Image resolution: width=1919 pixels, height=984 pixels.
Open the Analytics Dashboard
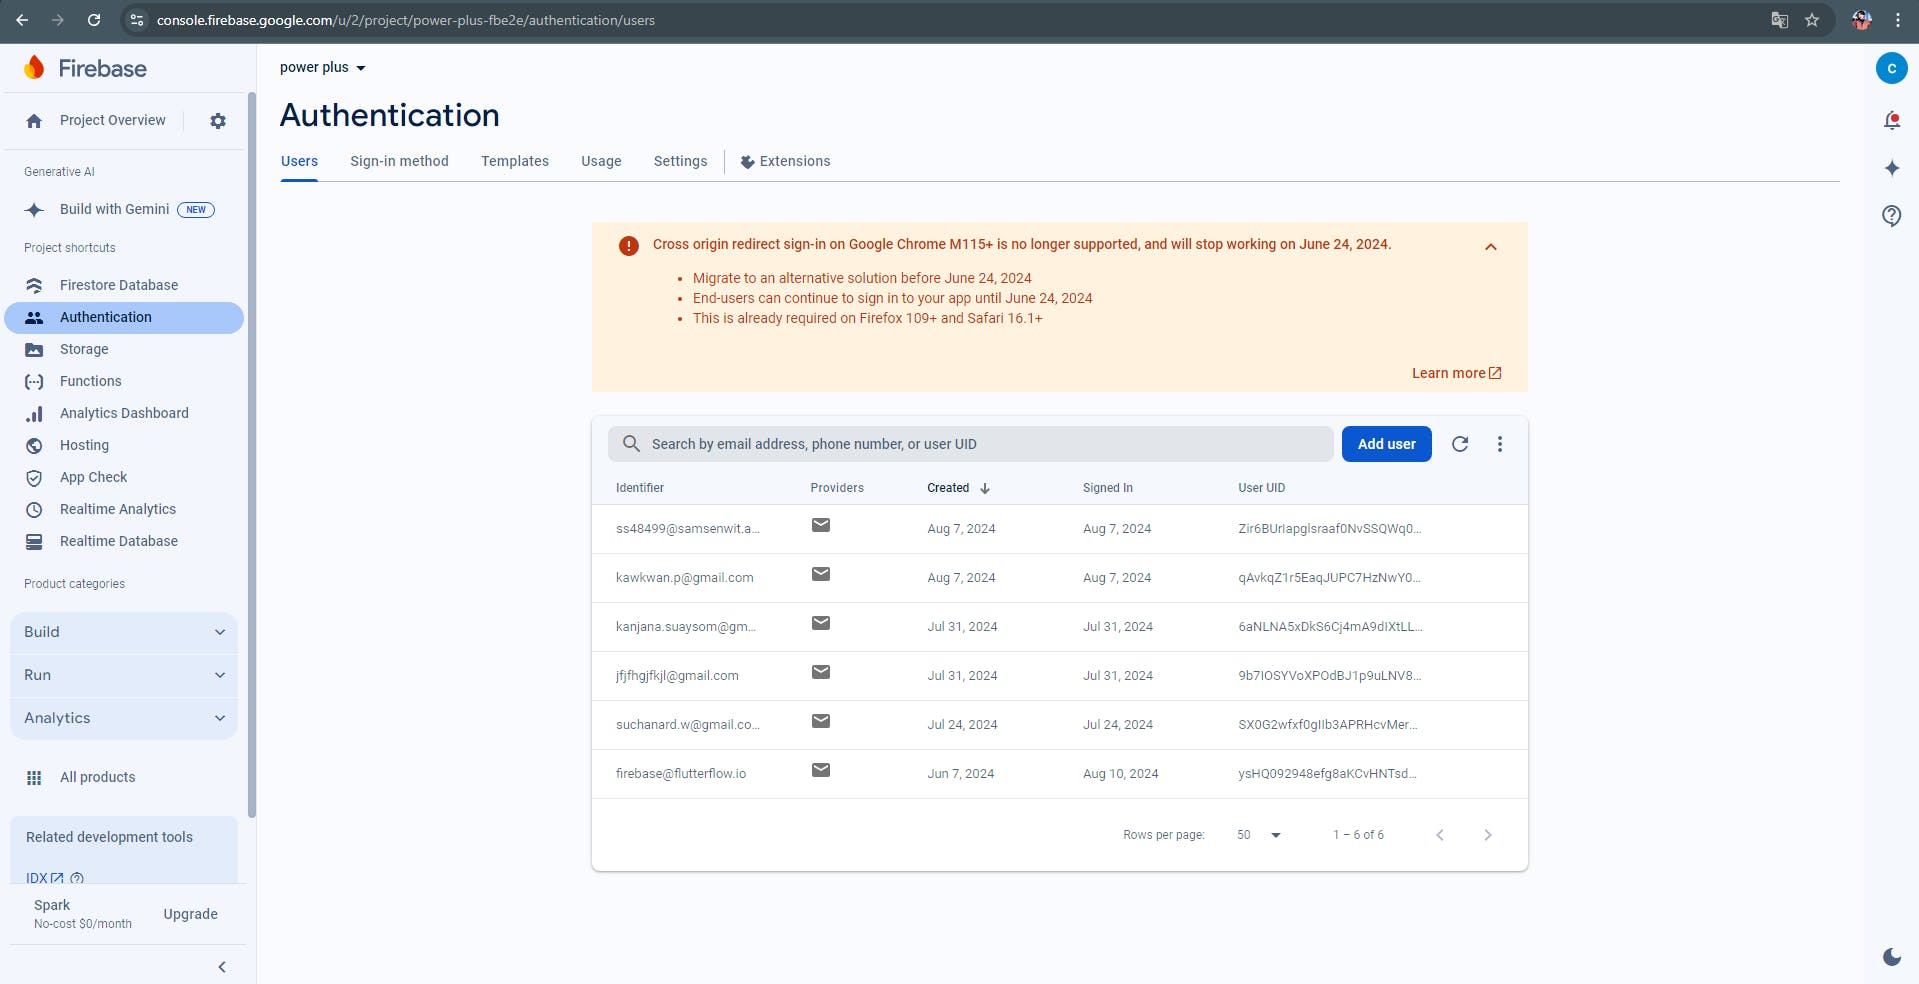(x=124, y=413)
